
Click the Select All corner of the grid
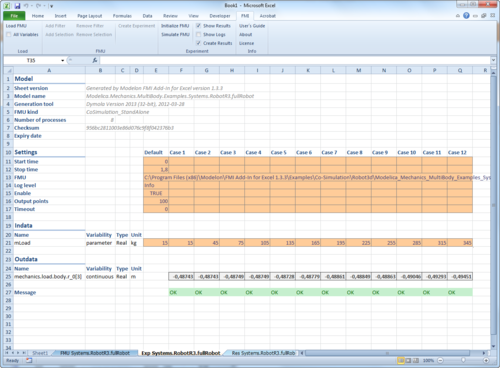pos(8,70)
